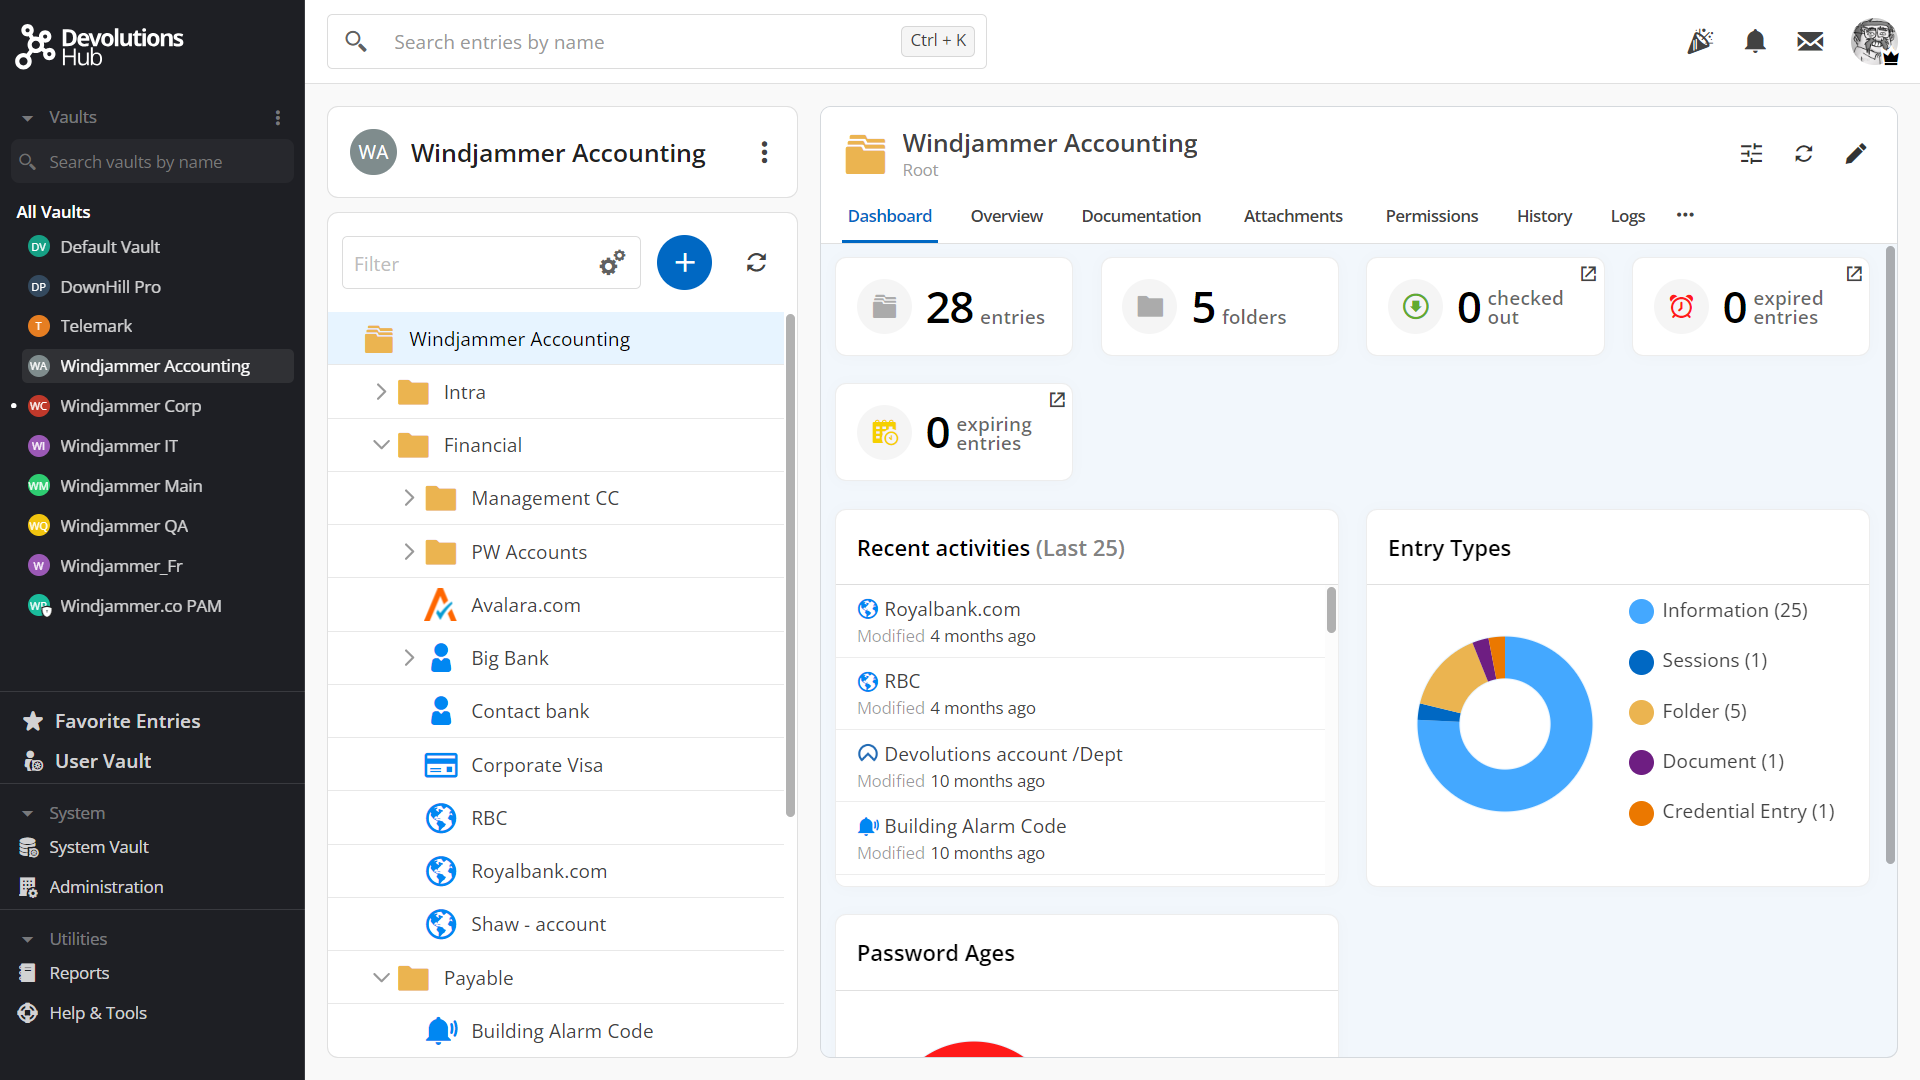
Task: Switch to the Permissions tab
Action: tap(1431, 216)
